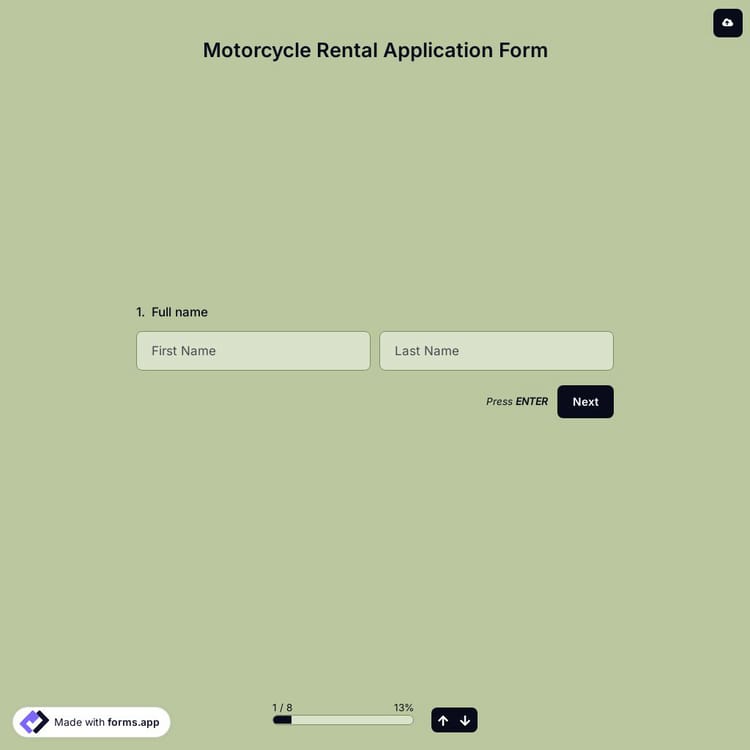Click the cloud upload icon button
The width and height of the screenshot is (750, 750).
[727, 22]
